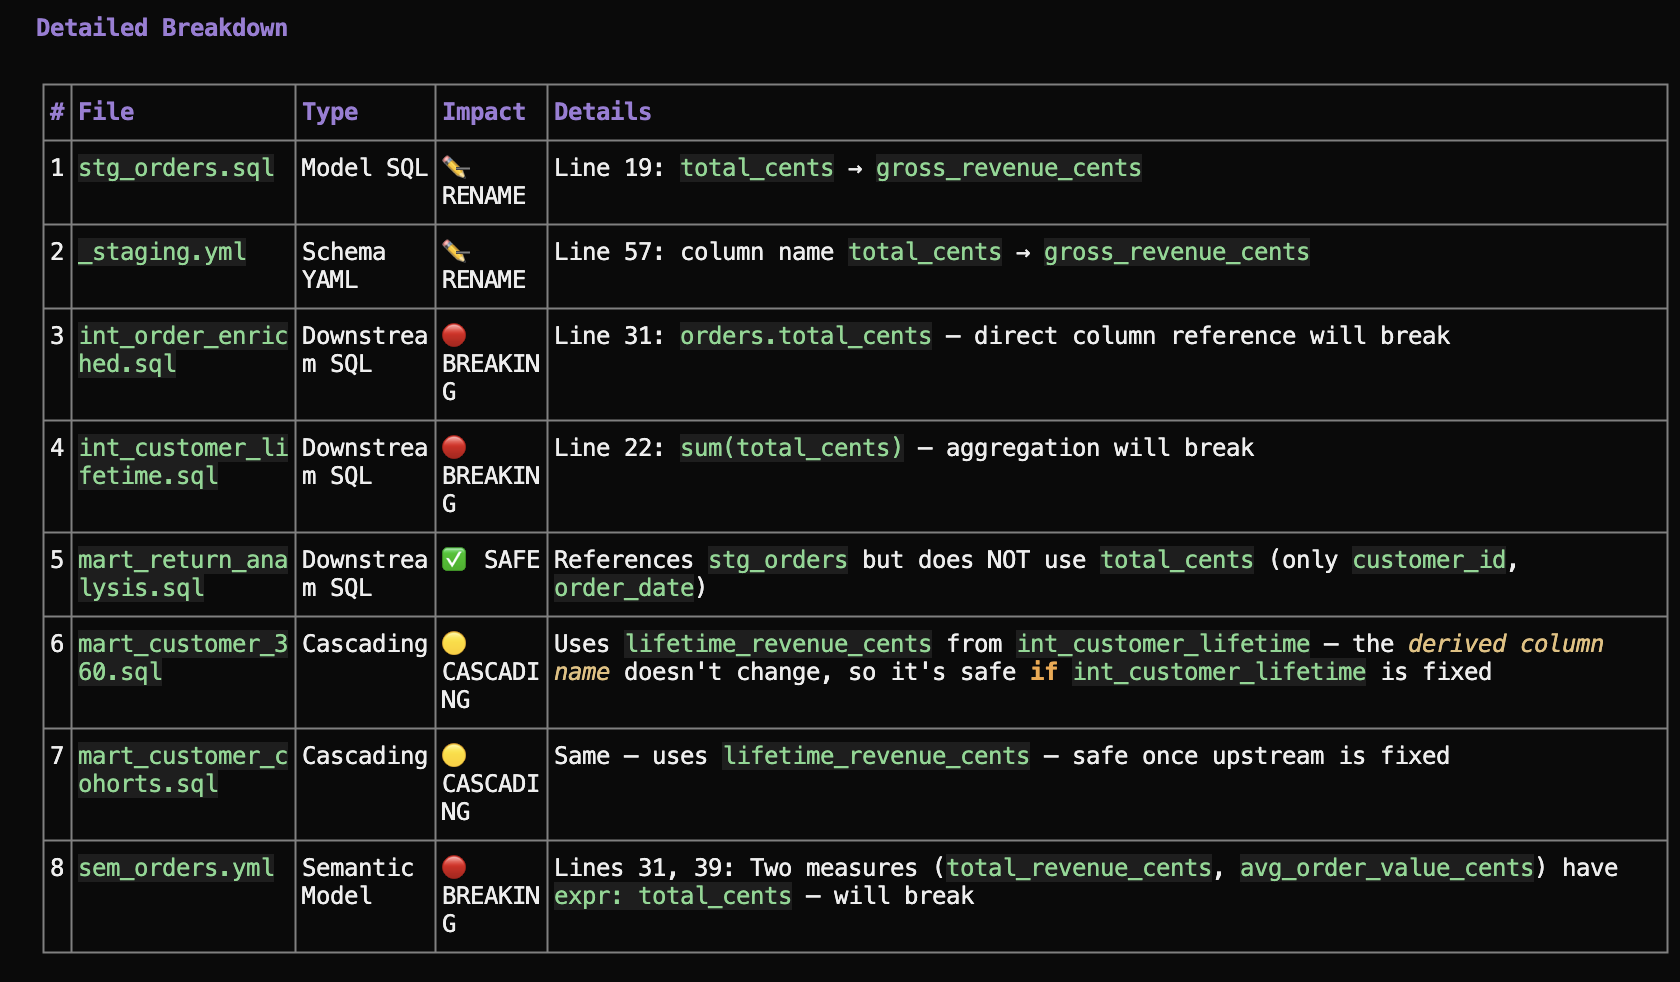Click the row number '5' cell
This screenshot has width=1680, height=982.
(57, 560)
